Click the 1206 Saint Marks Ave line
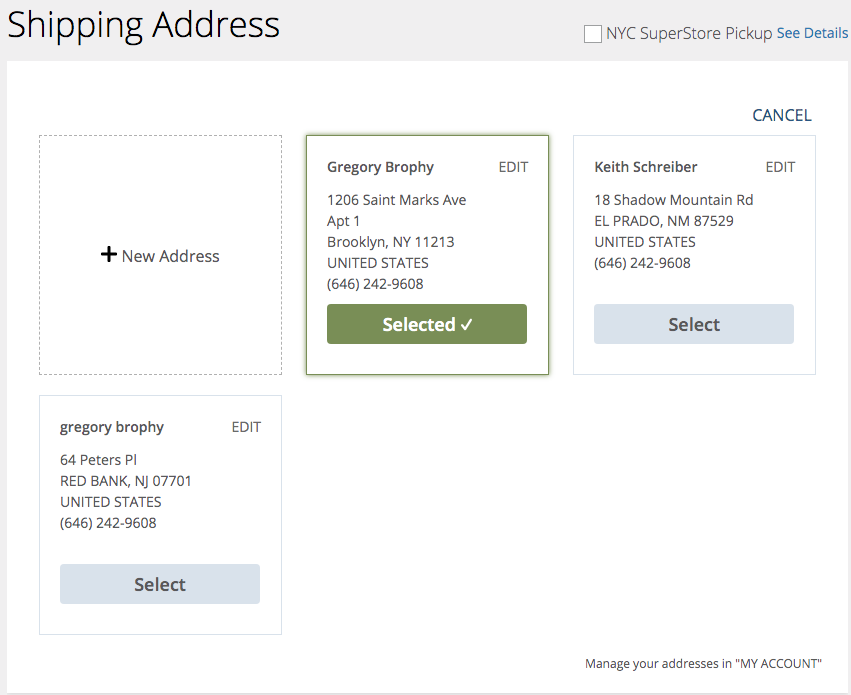The image size is (851, 695). click(396, 200)
